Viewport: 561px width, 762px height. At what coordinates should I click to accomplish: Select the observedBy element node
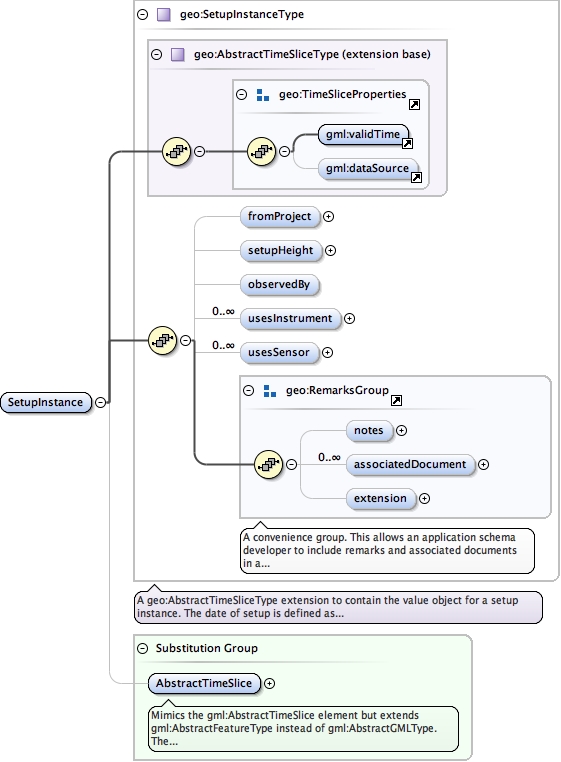pyautogui.click(x=280, y=285)
